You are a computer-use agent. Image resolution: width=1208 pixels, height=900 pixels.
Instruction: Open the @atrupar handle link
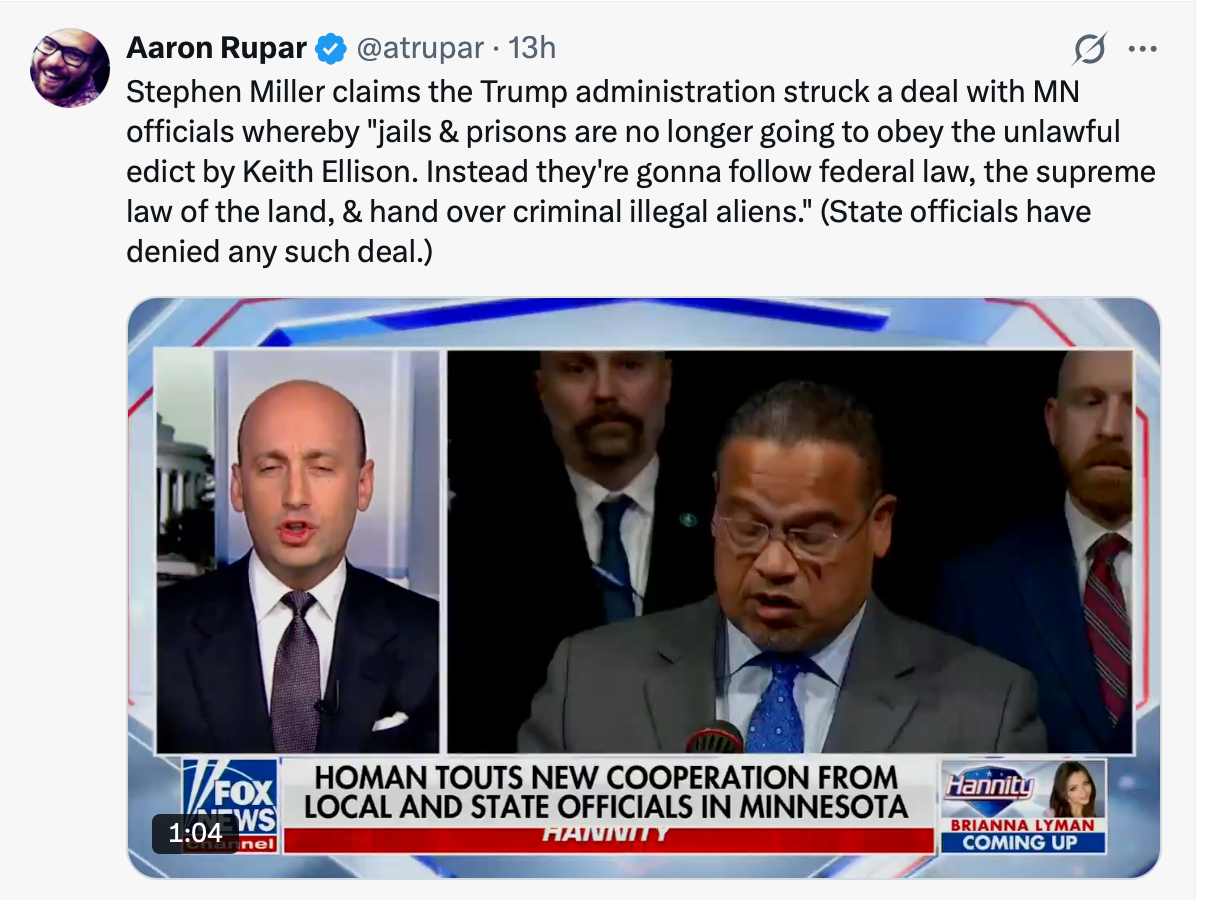420,47
